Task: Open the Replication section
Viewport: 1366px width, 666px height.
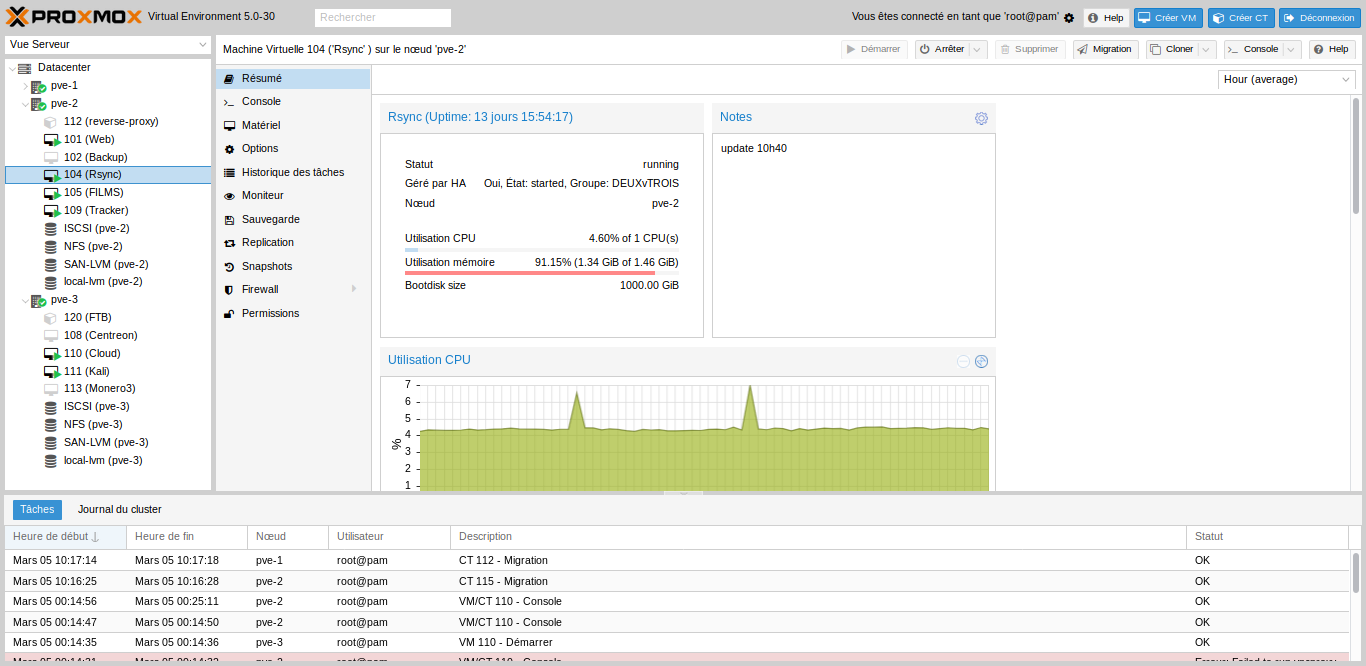Action: pyautogui.click(x=293, y=243)
